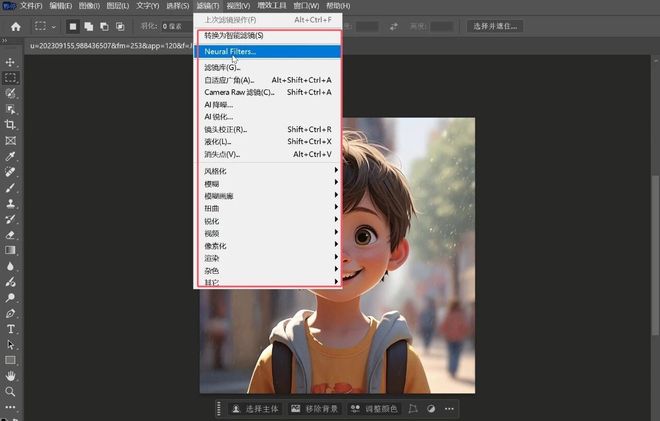This screenshot has height=421, width=660.
Task: Enable Subtract from Selection mode
Action: (104, 27)
